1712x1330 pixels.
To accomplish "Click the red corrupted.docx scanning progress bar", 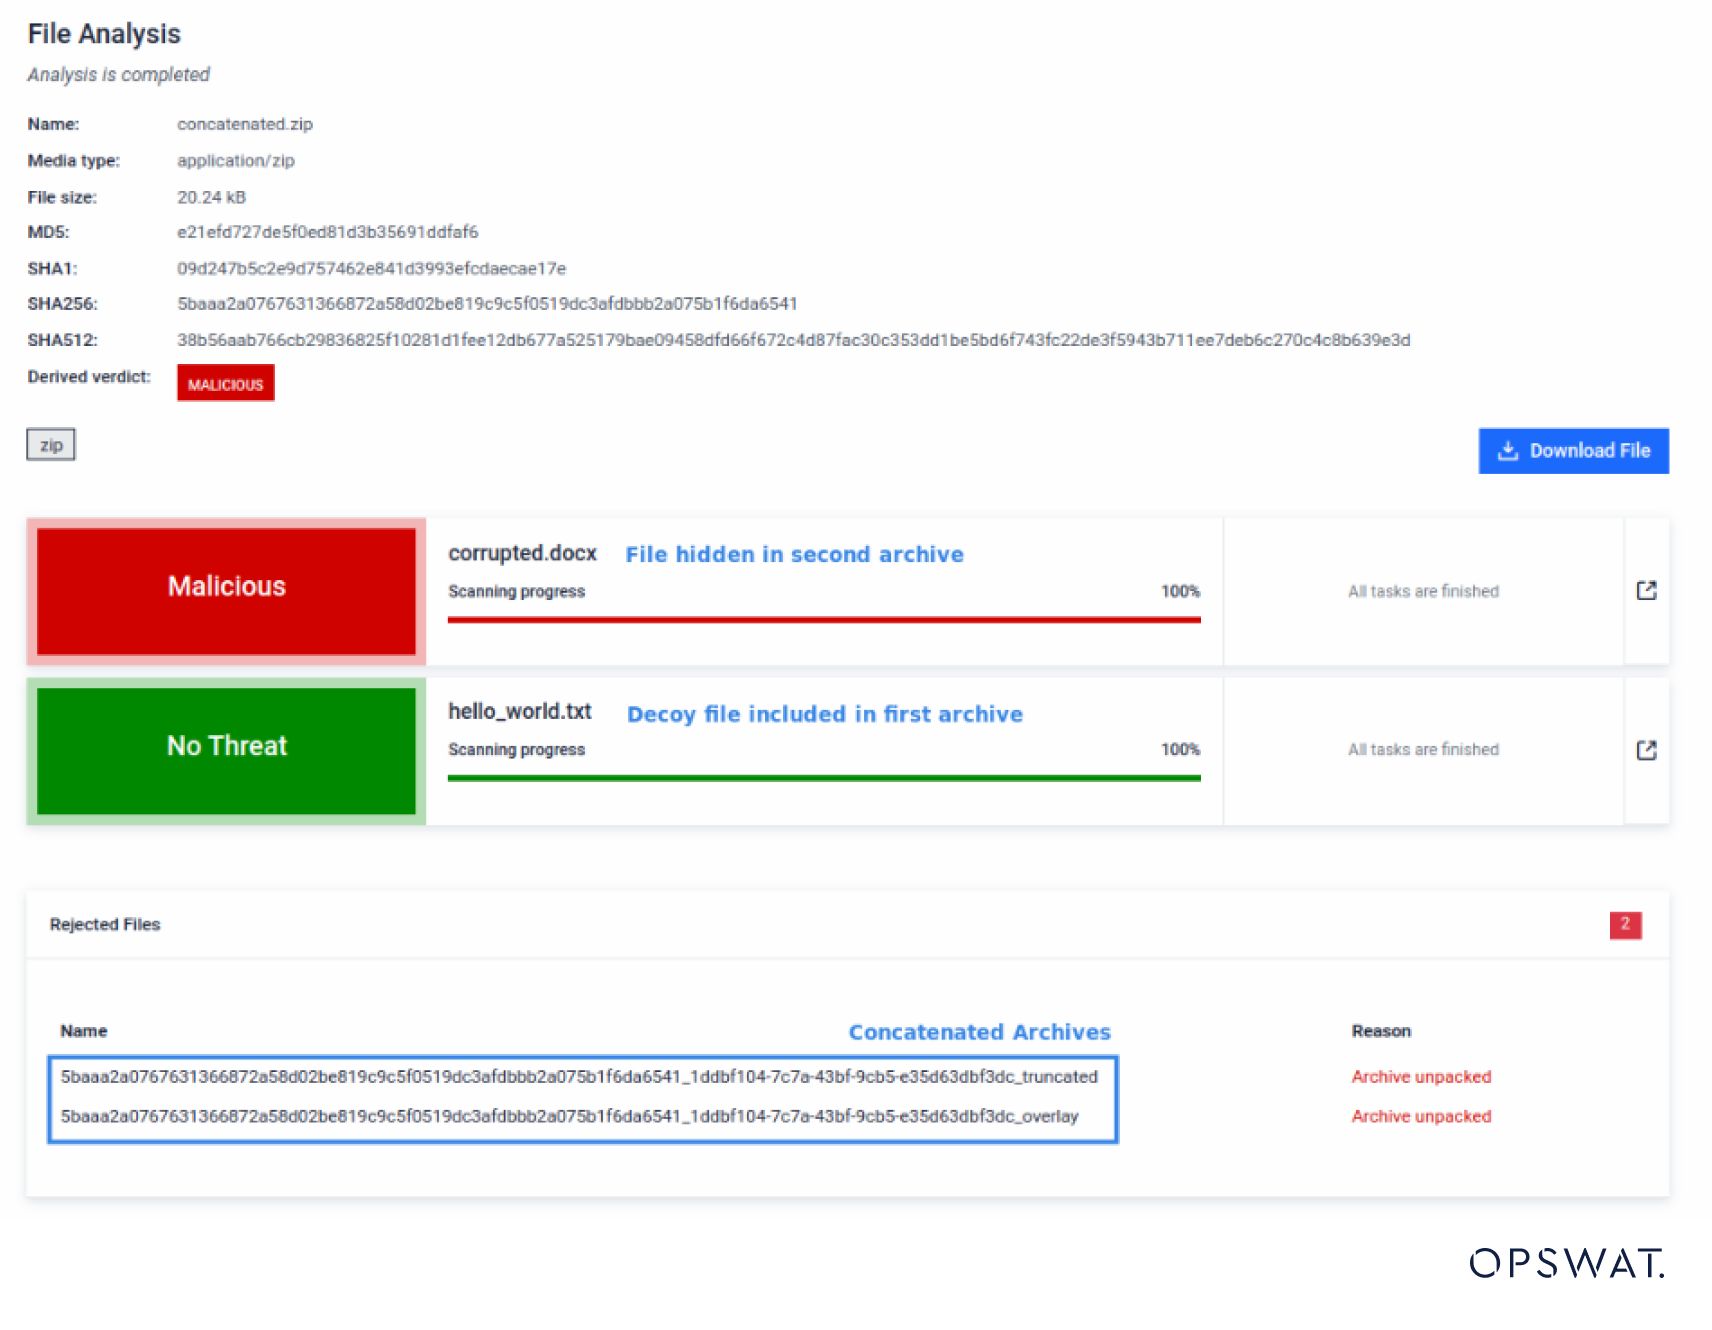I will click(x=823, y=620).
